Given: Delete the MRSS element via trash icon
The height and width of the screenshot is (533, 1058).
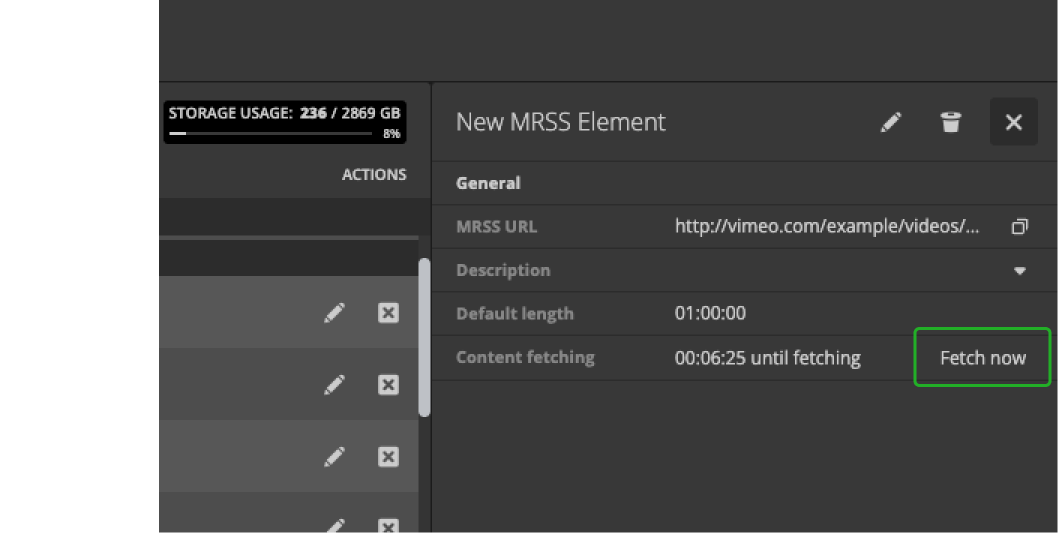Looking at the screenshot, I should 950,122.
